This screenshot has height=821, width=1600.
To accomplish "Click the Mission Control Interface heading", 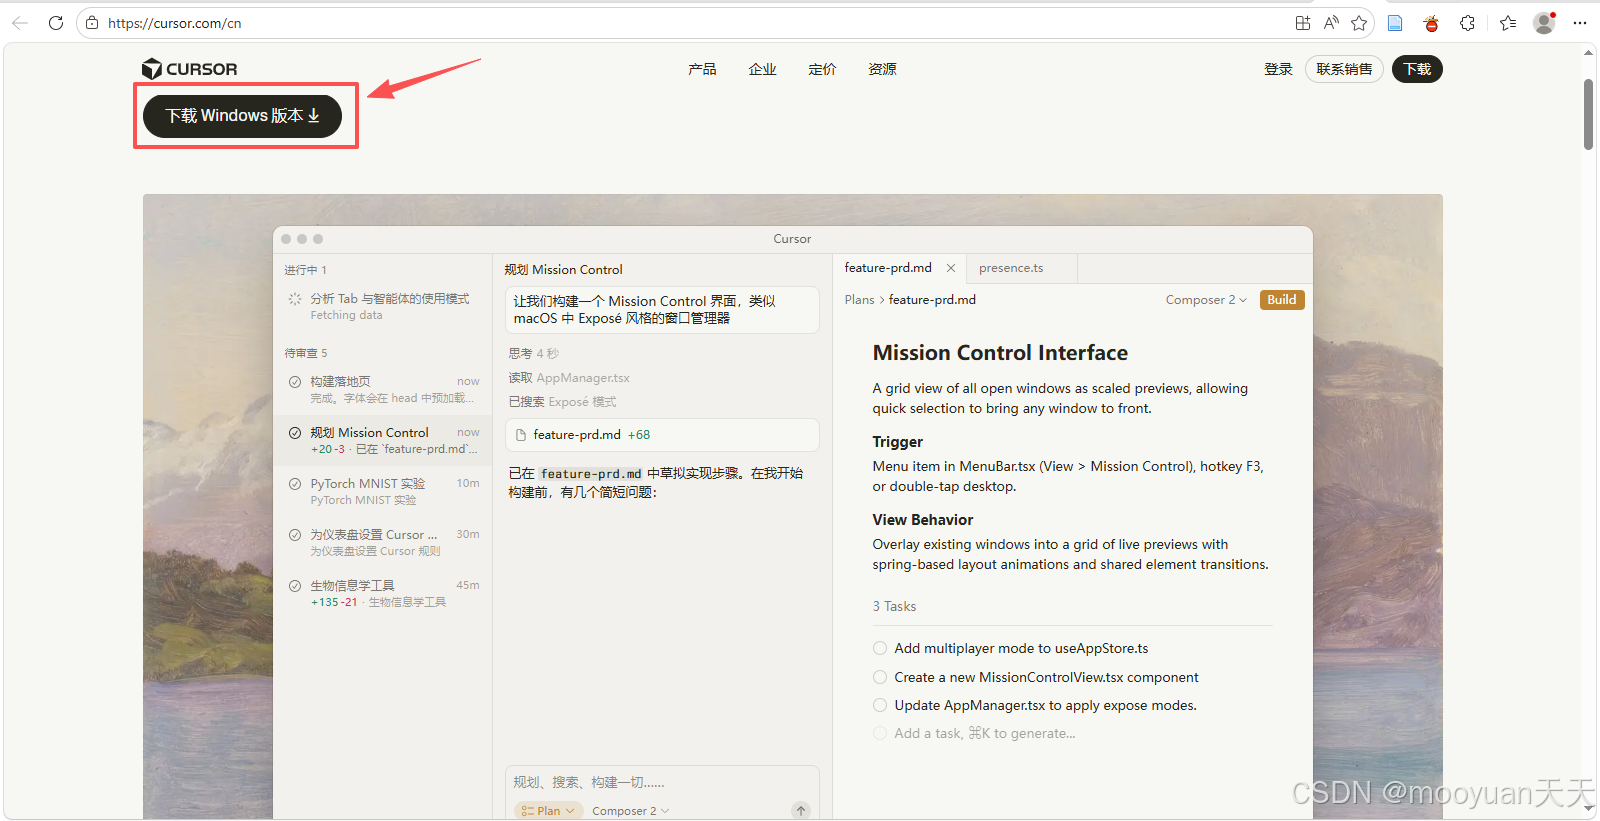I will (x=1000, y=353).
